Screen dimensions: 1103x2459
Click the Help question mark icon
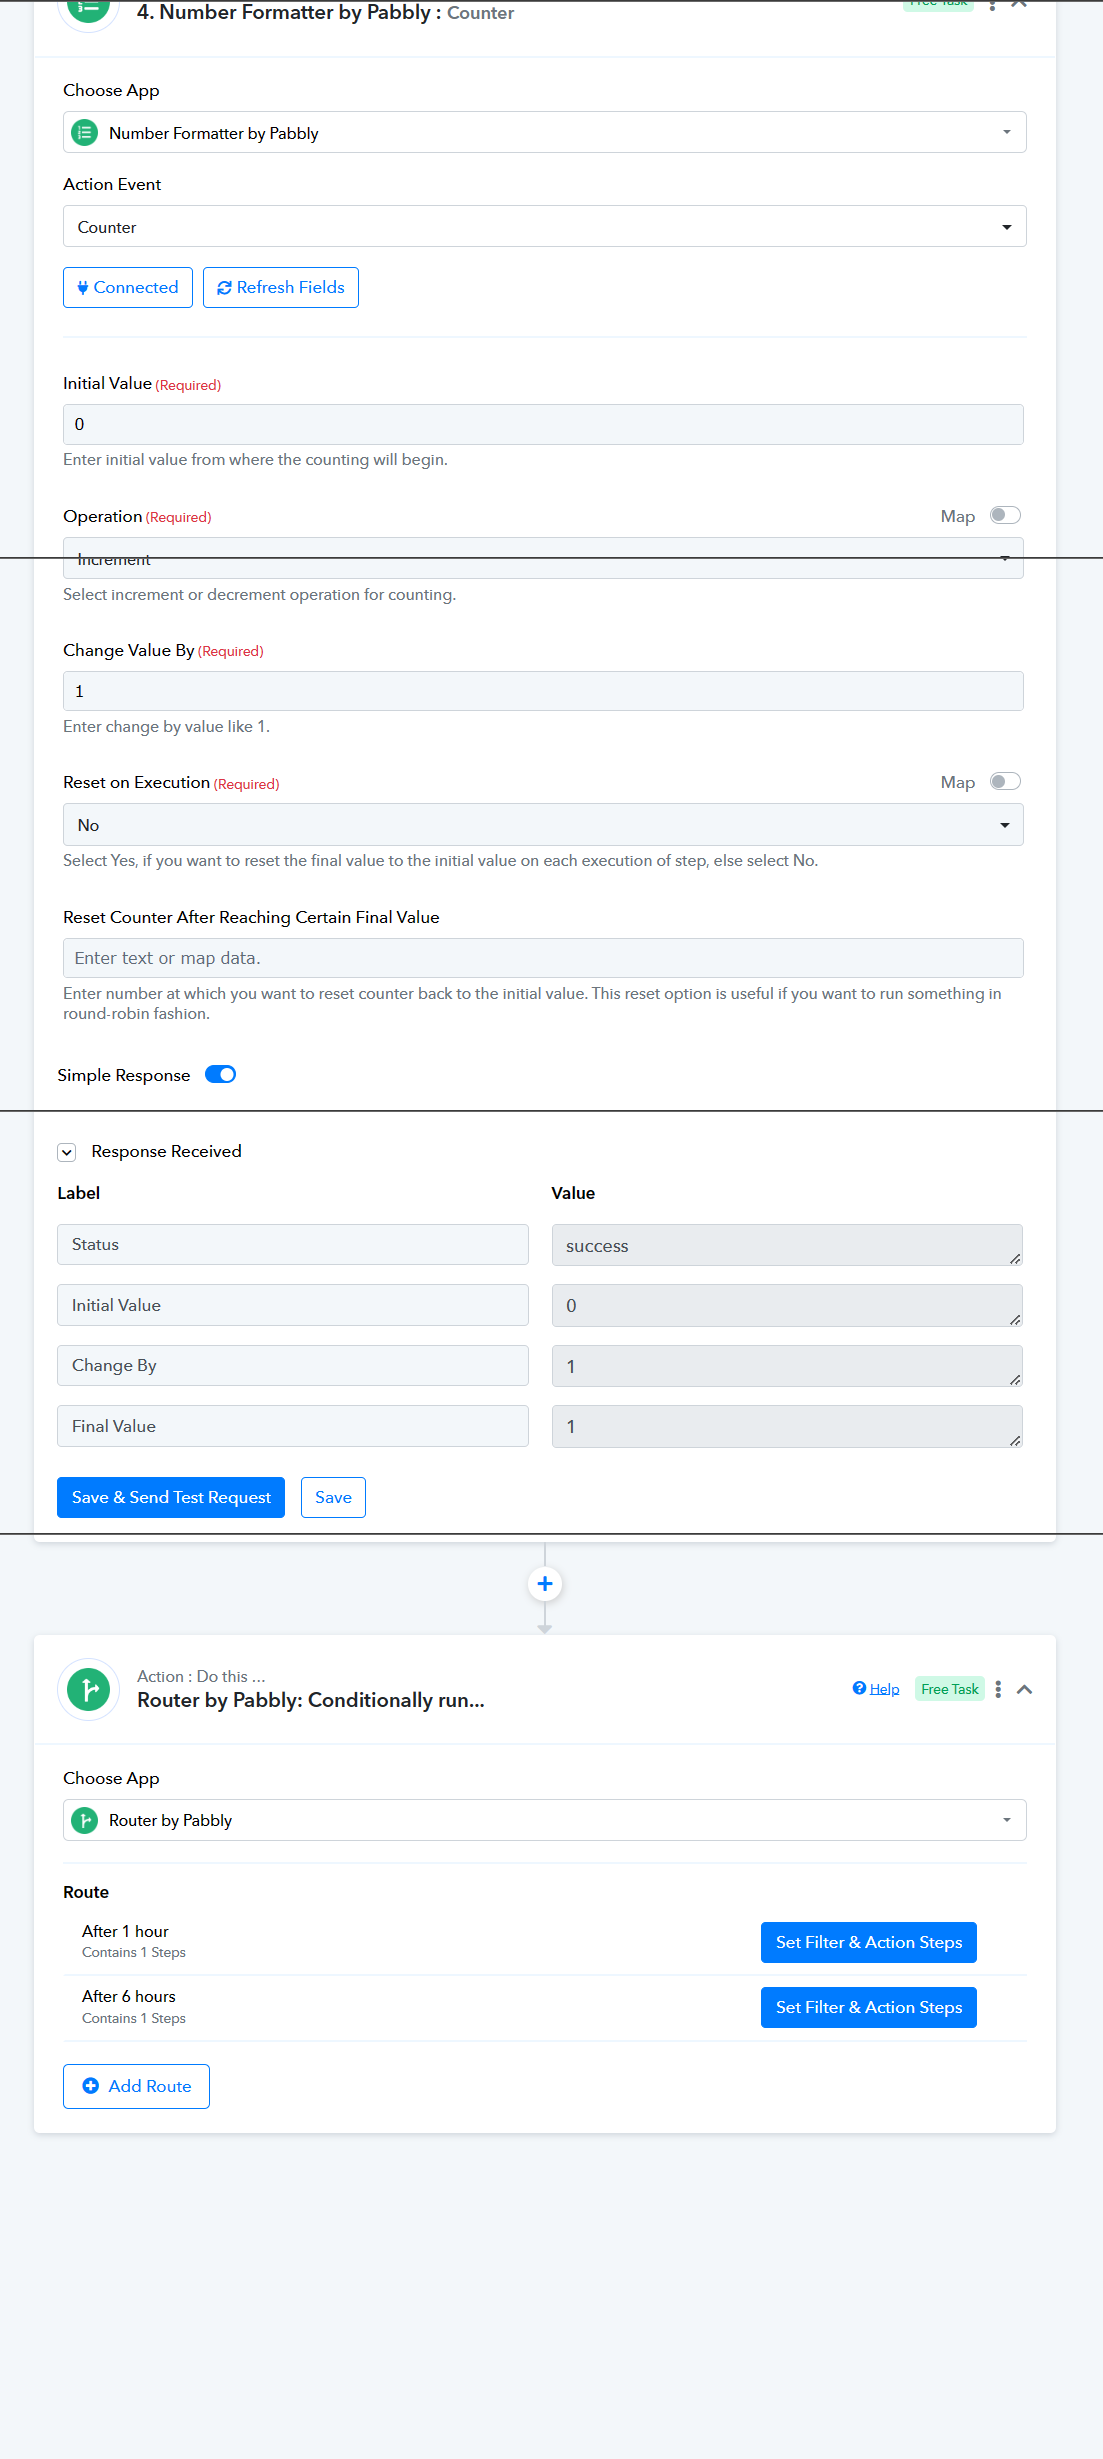click(x=859, y=1688)
